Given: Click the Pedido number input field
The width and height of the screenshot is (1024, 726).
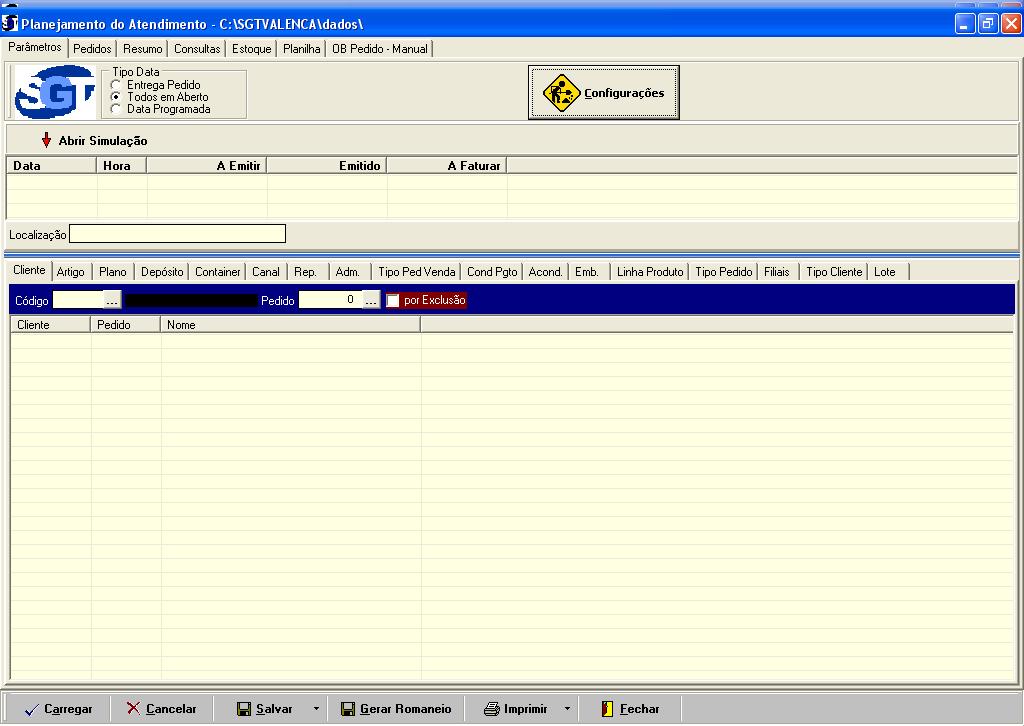Looking at the screenshot, I should click(329, 300).
